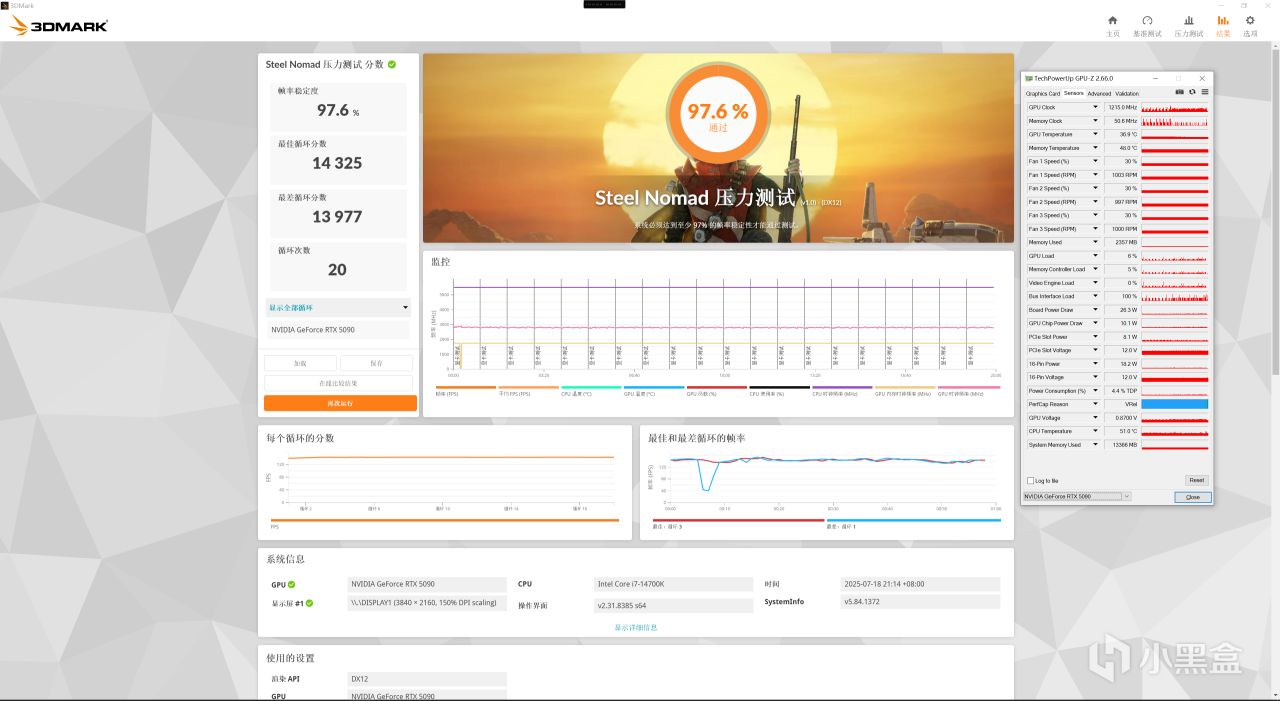Switch to Validation tab in GPU-Z

click(1127, 93)
